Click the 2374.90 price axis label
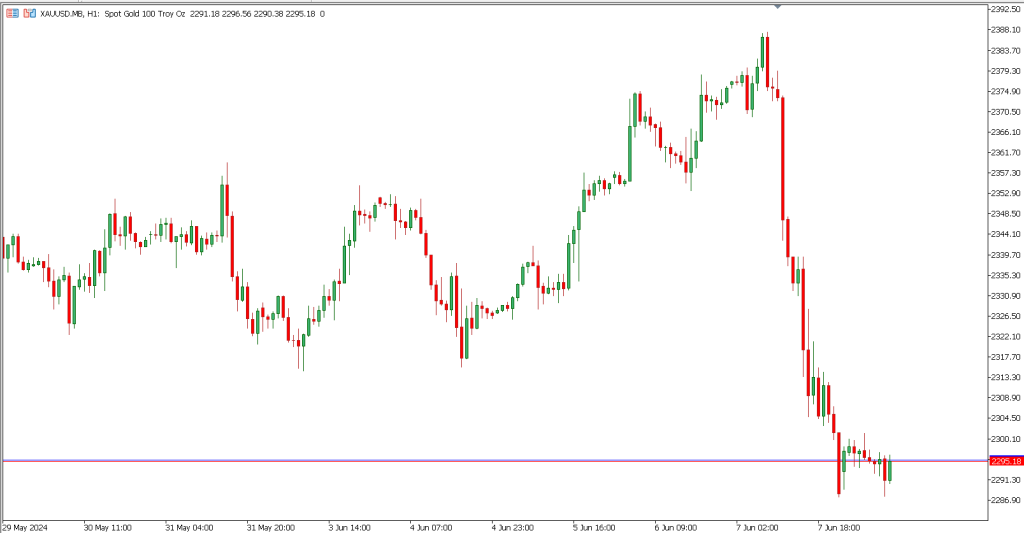 tap(1007, 91)
